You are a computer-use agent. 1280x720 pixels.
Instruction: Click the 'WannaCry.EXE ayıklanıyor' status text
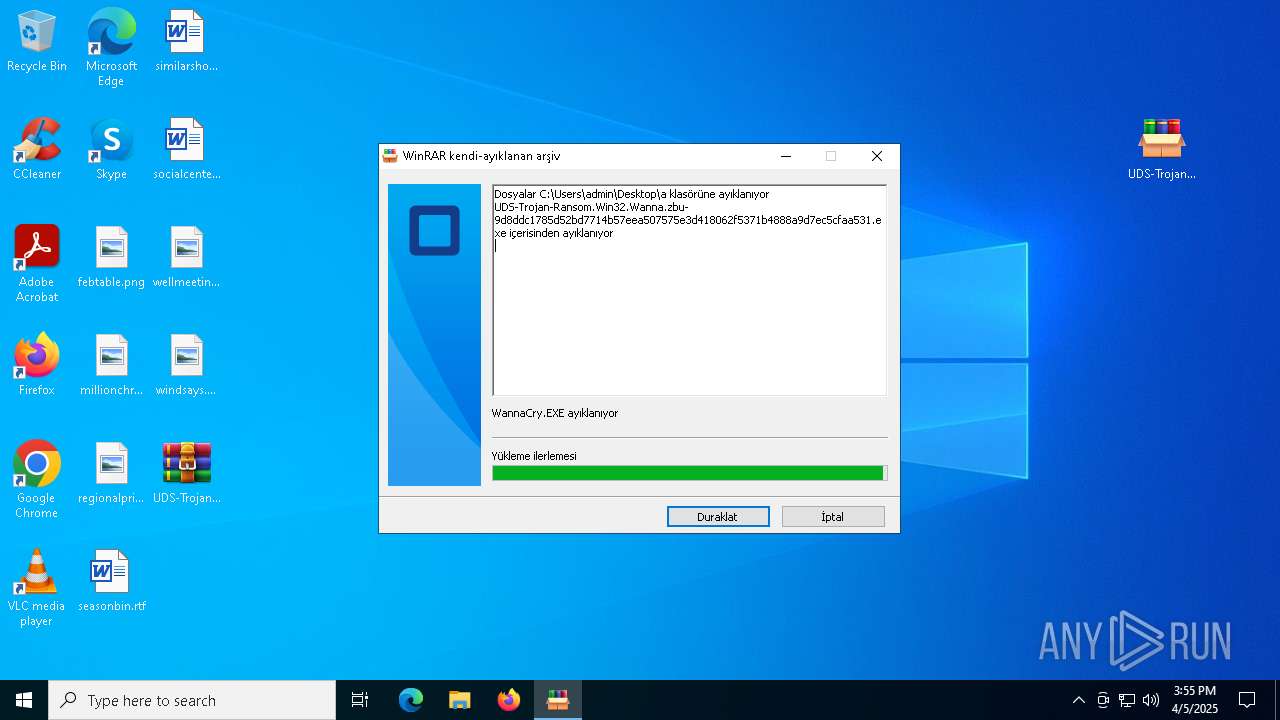[x=555, y=413]
